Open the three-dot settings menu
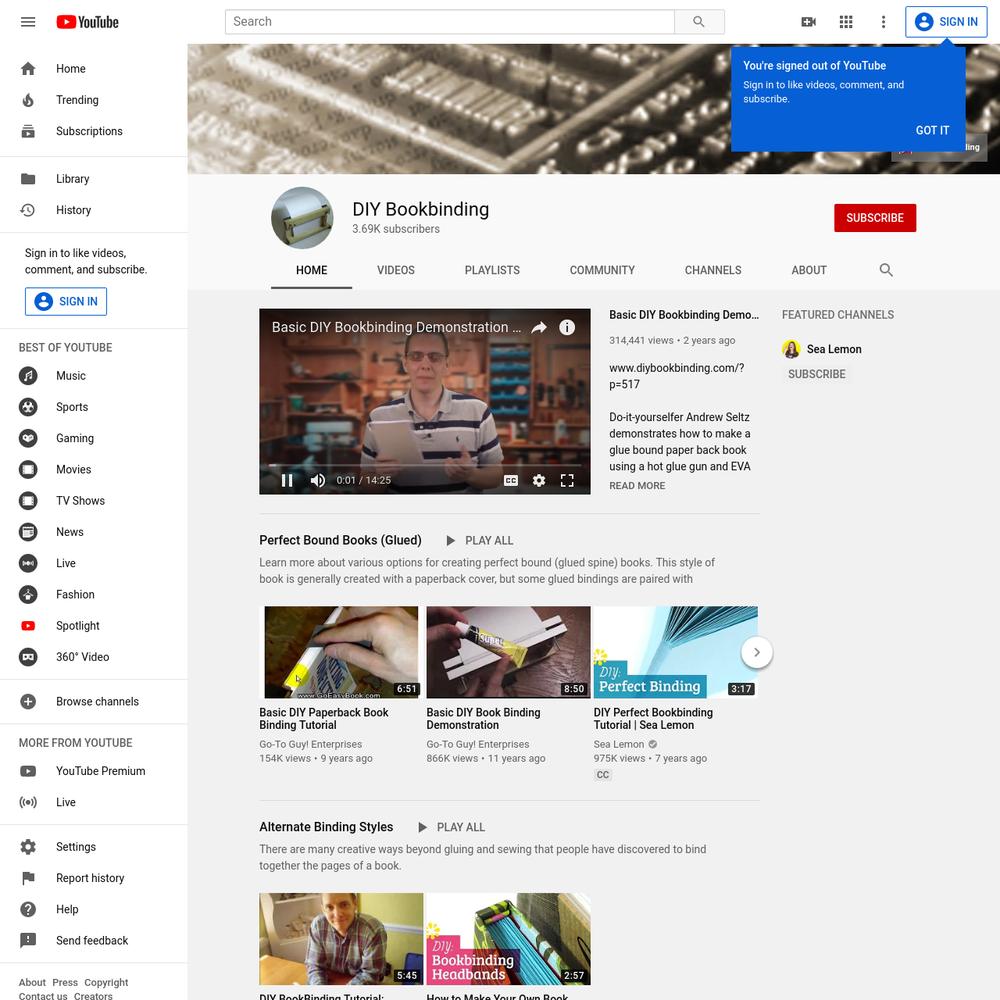1000x1000 pixels. [883, 22]
